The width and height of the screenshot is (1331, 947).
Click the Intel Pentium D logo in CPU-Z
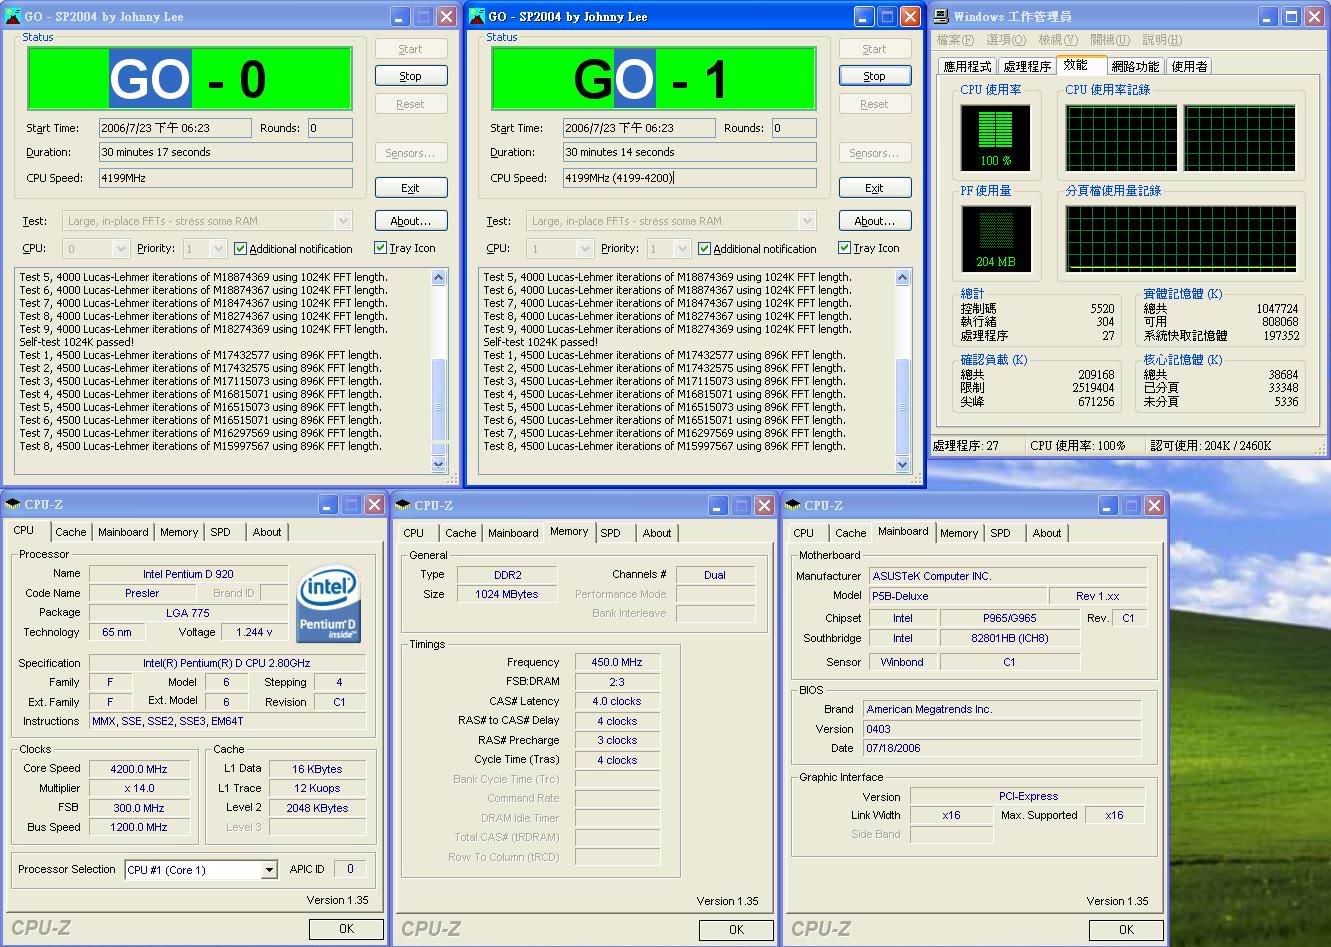[x=329, y=604]
